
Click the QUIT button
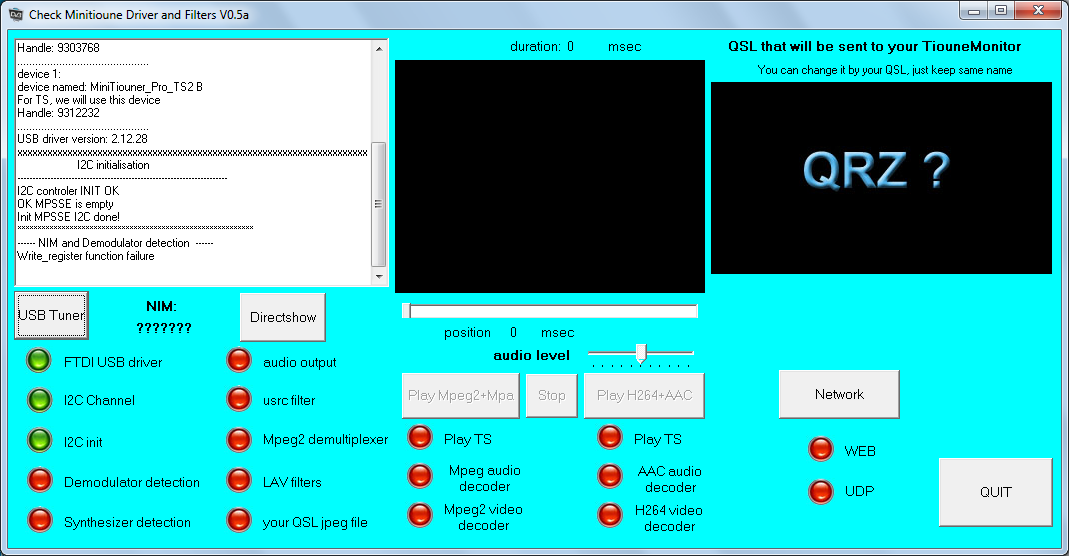pos(995,492)
